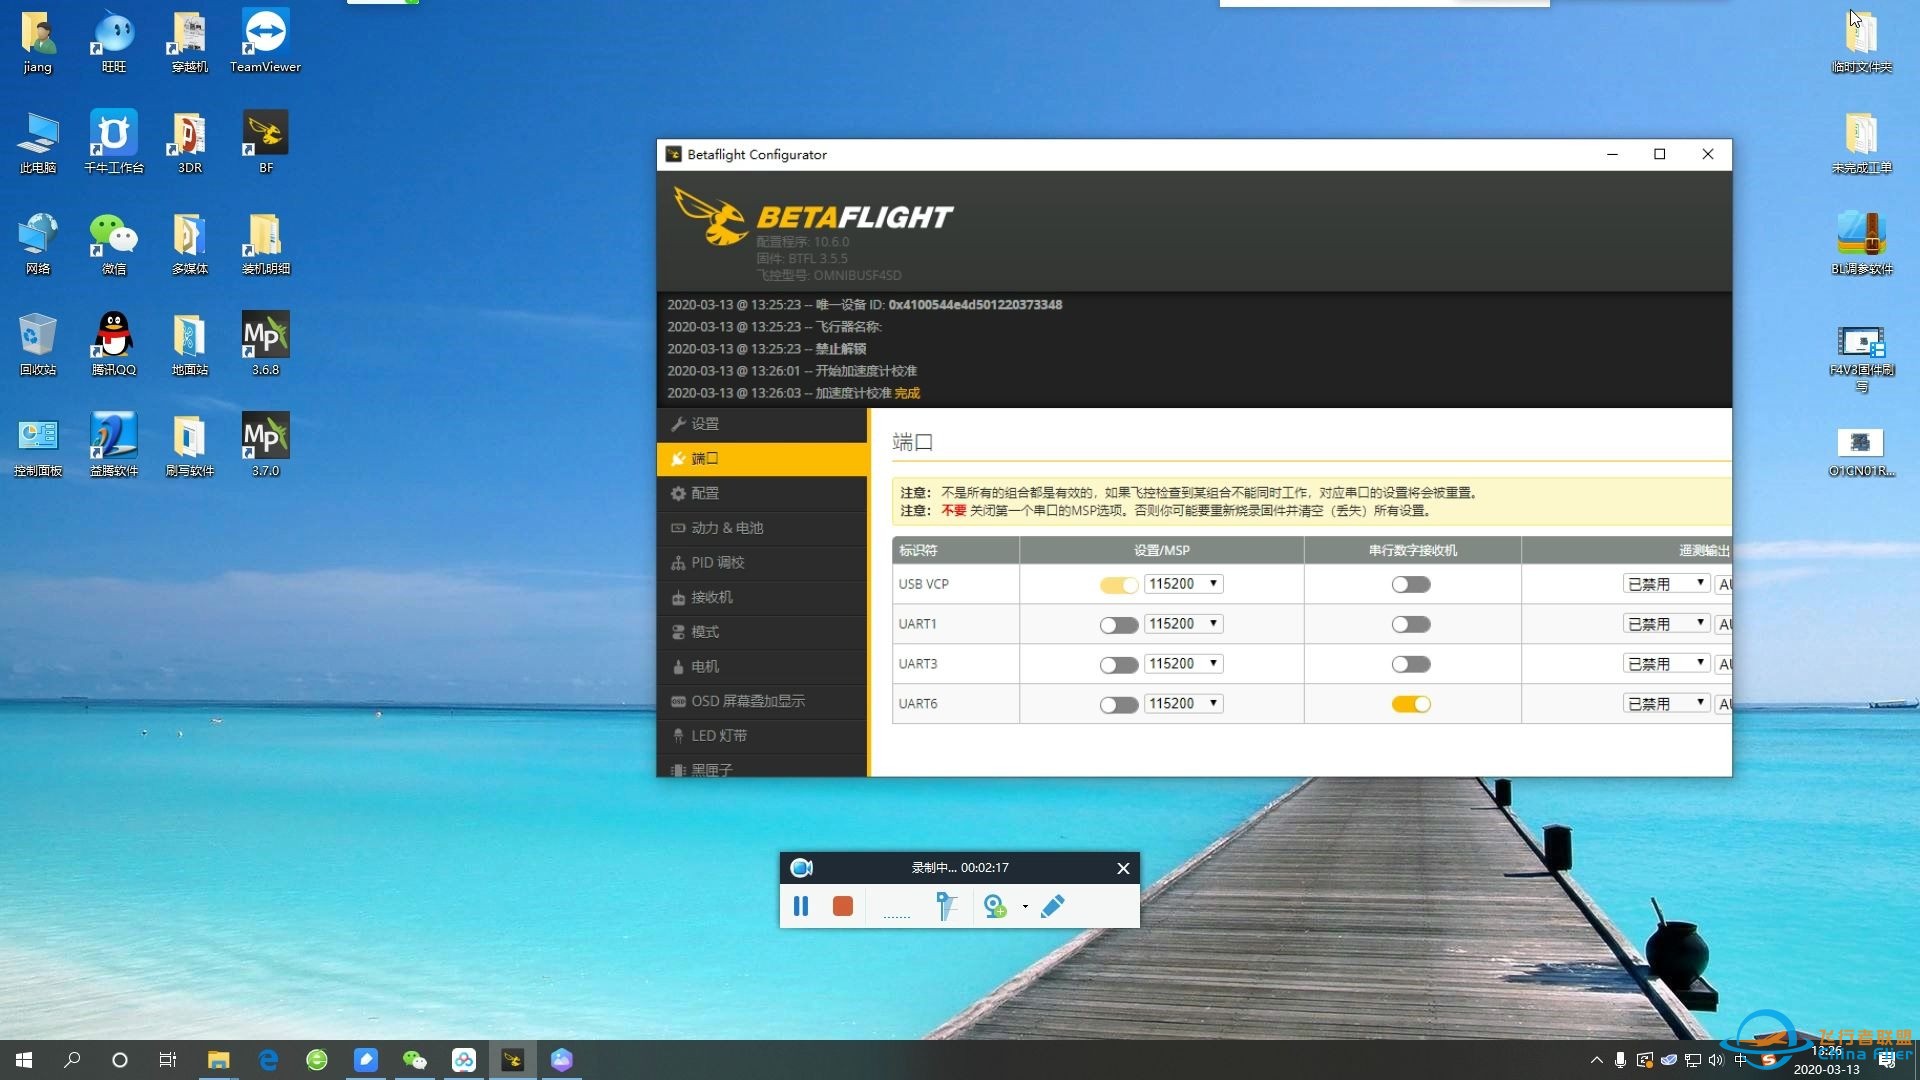The image size is (1920, 1080).
Task: Open the 3DR desktop icon
Action: coord(189,142)
